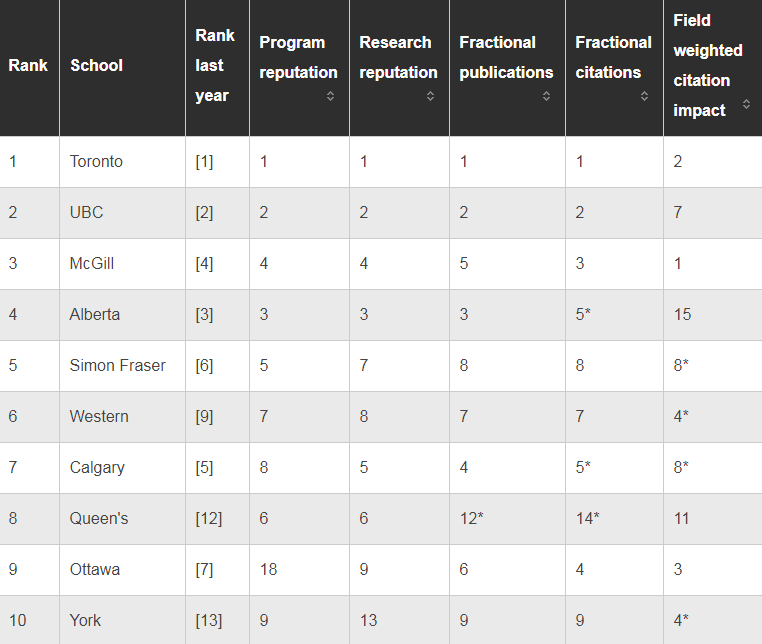Select the Queen's school cell

pos(99,518)
